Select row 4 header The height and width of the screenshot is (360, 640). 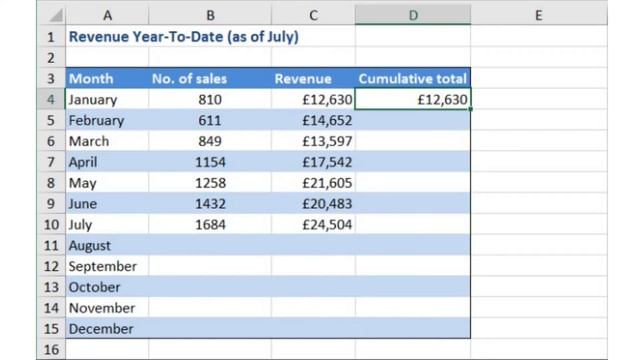51,99
